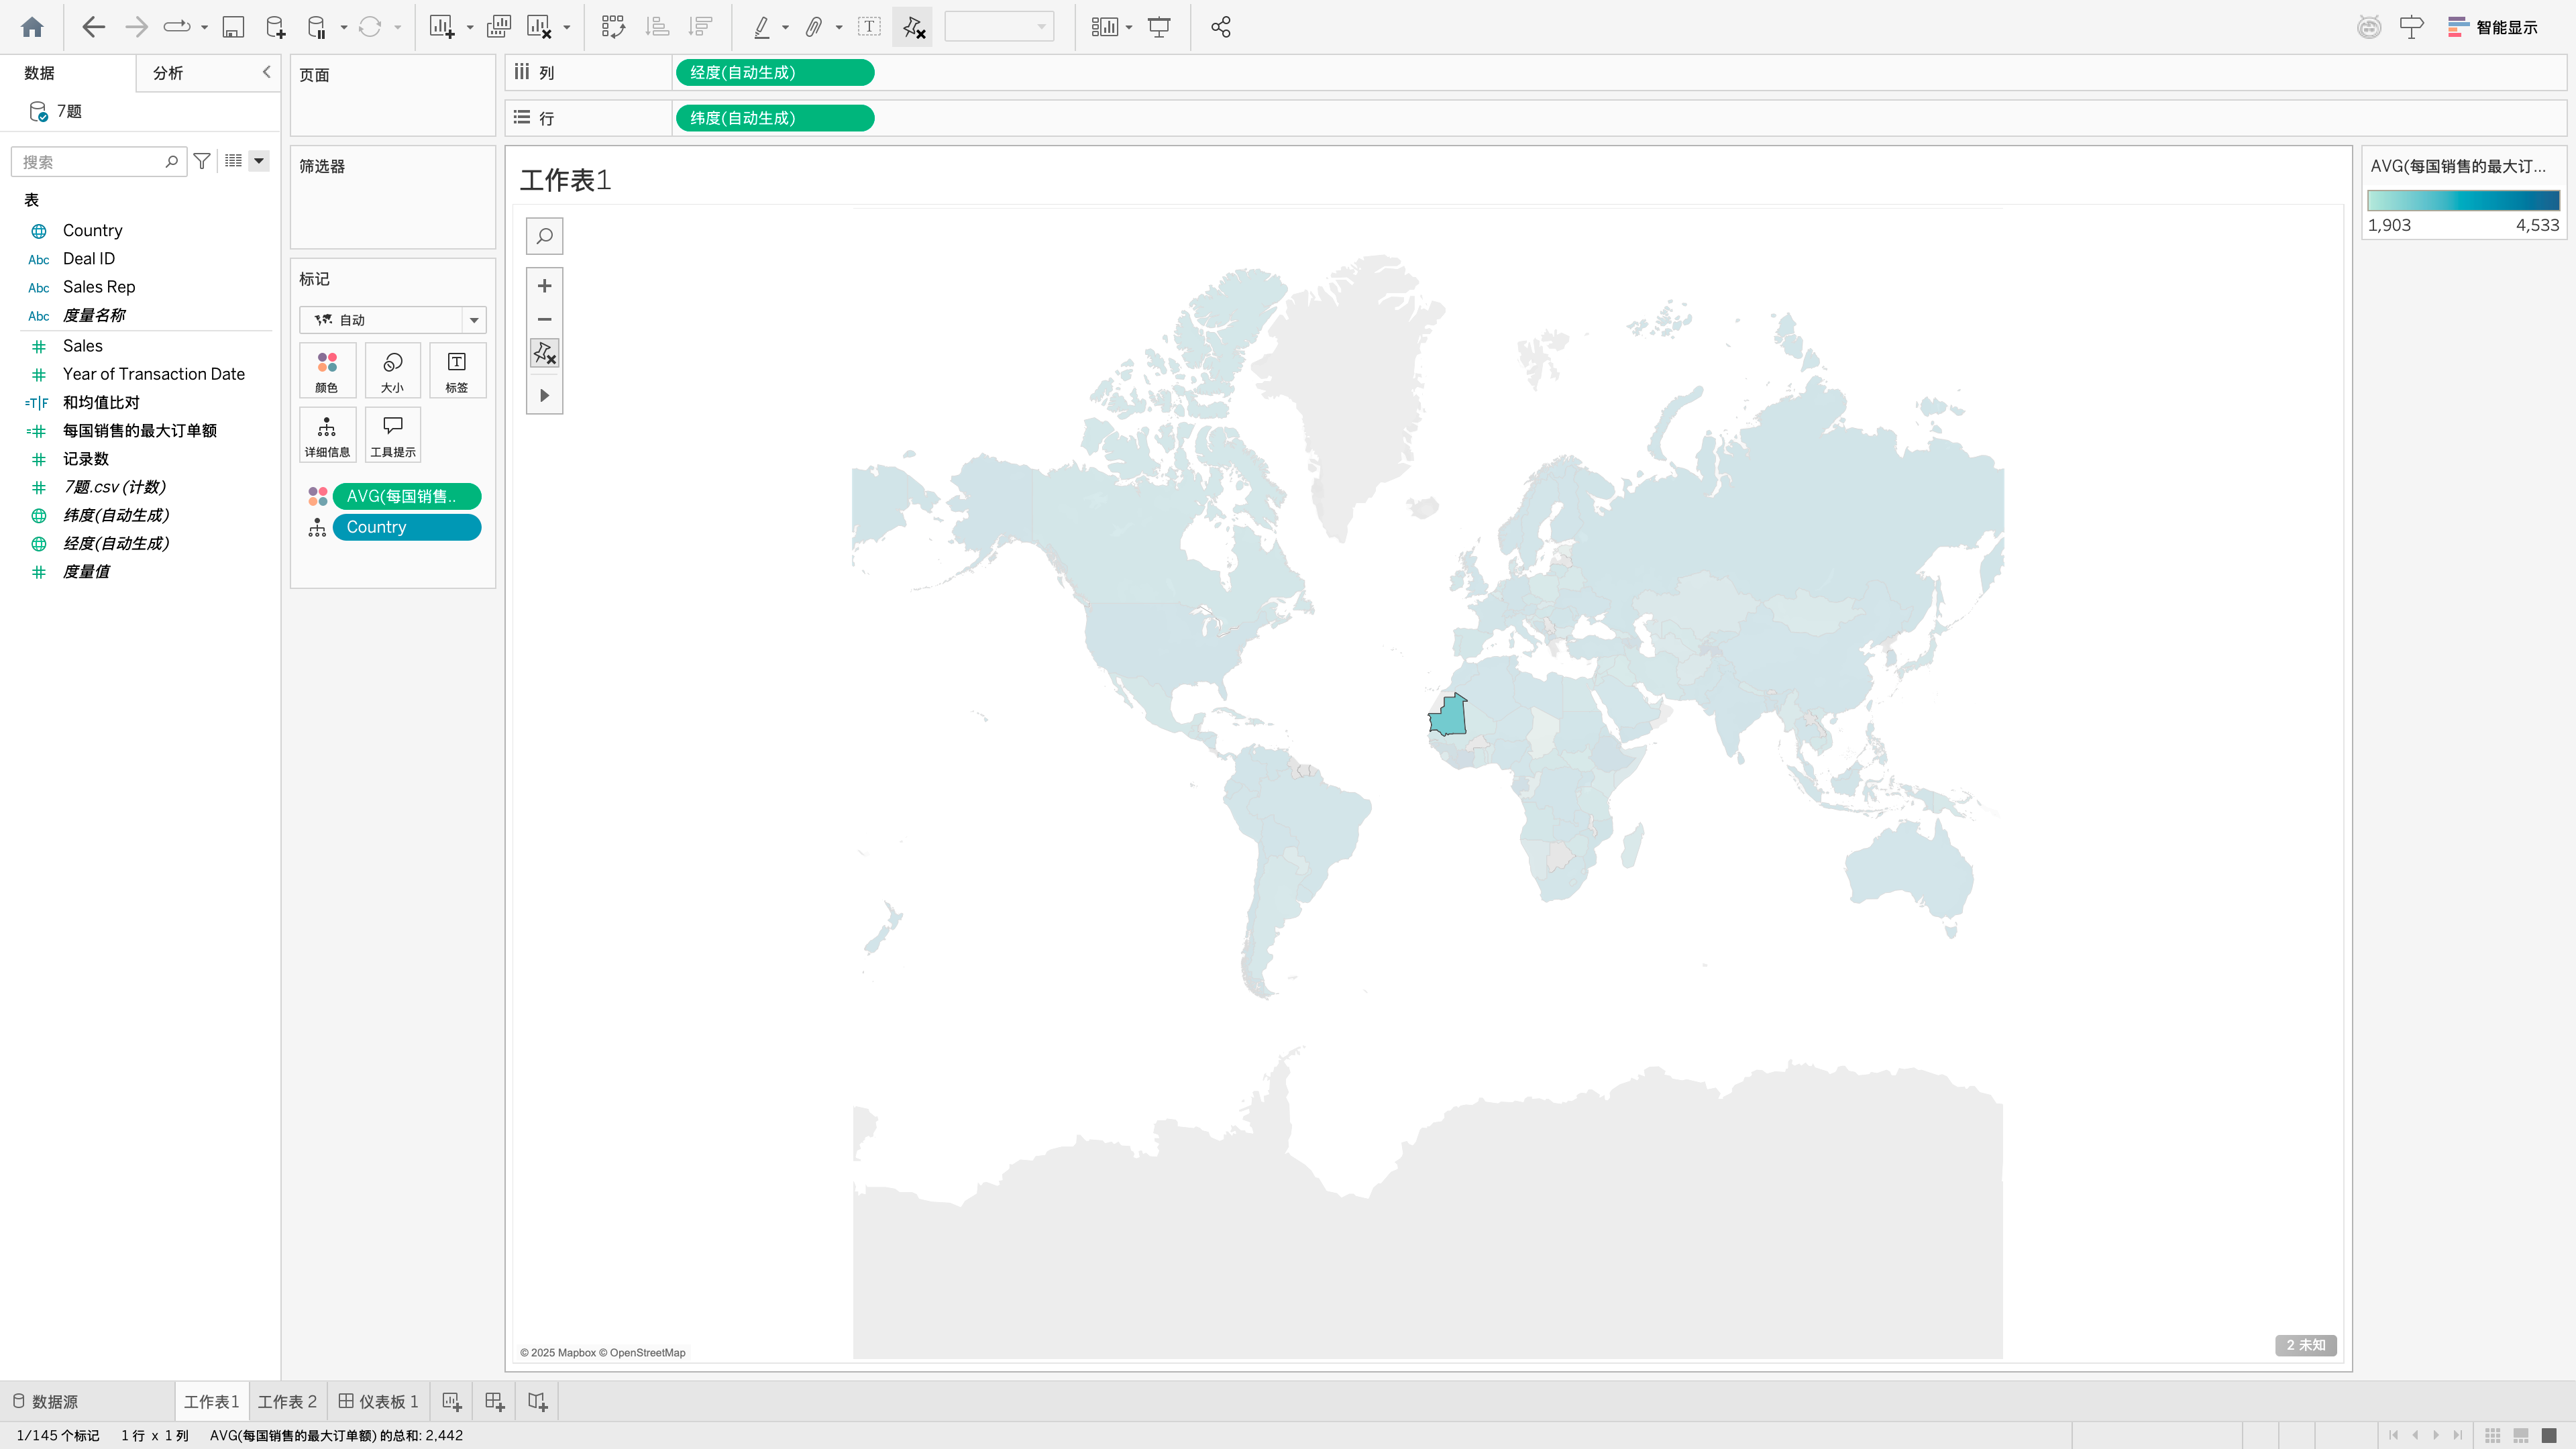
Task: Select the 经度(自动生成) pill on Columns shelf
Action: point(775,72)
